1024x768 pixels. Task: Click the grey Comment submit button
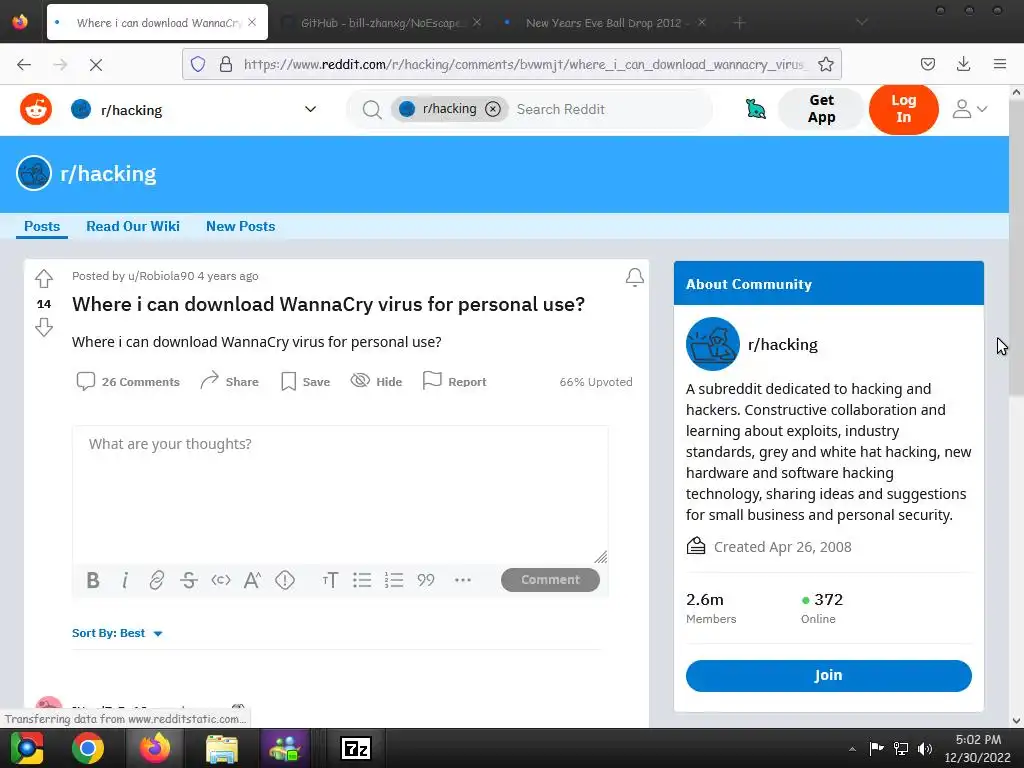550,580
